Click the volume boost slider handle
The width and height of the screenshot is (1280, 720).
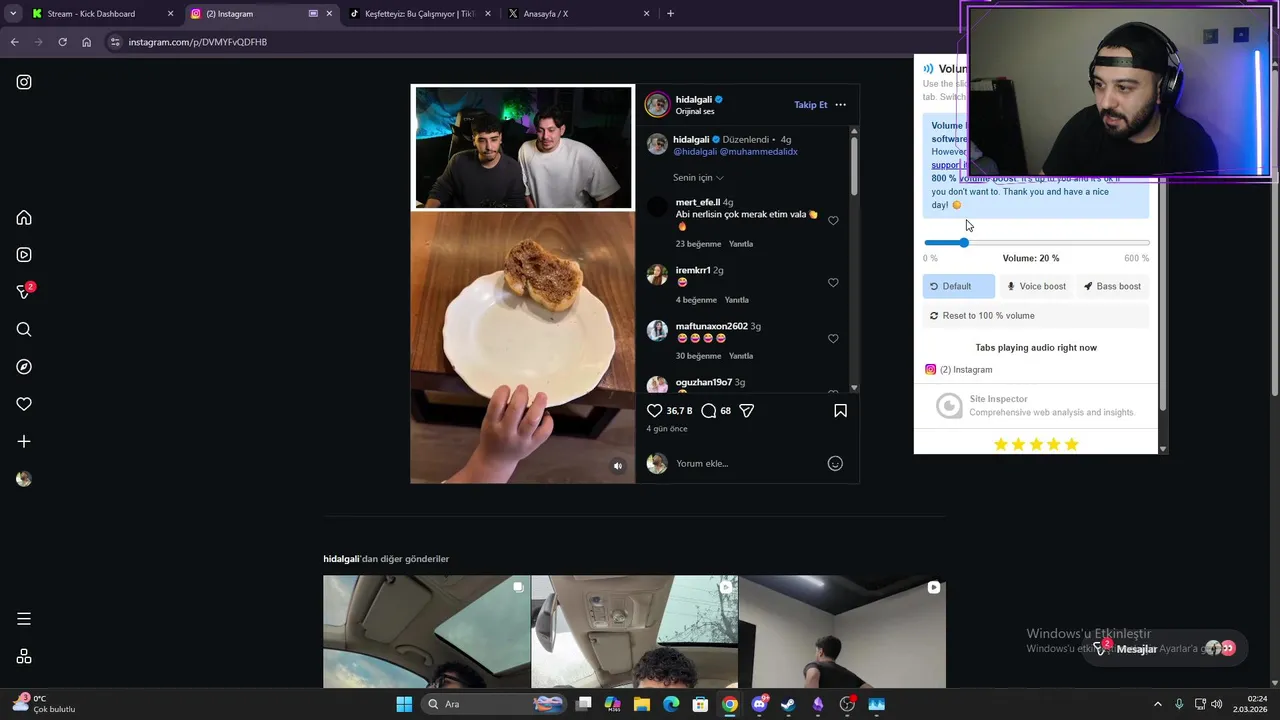964,243
